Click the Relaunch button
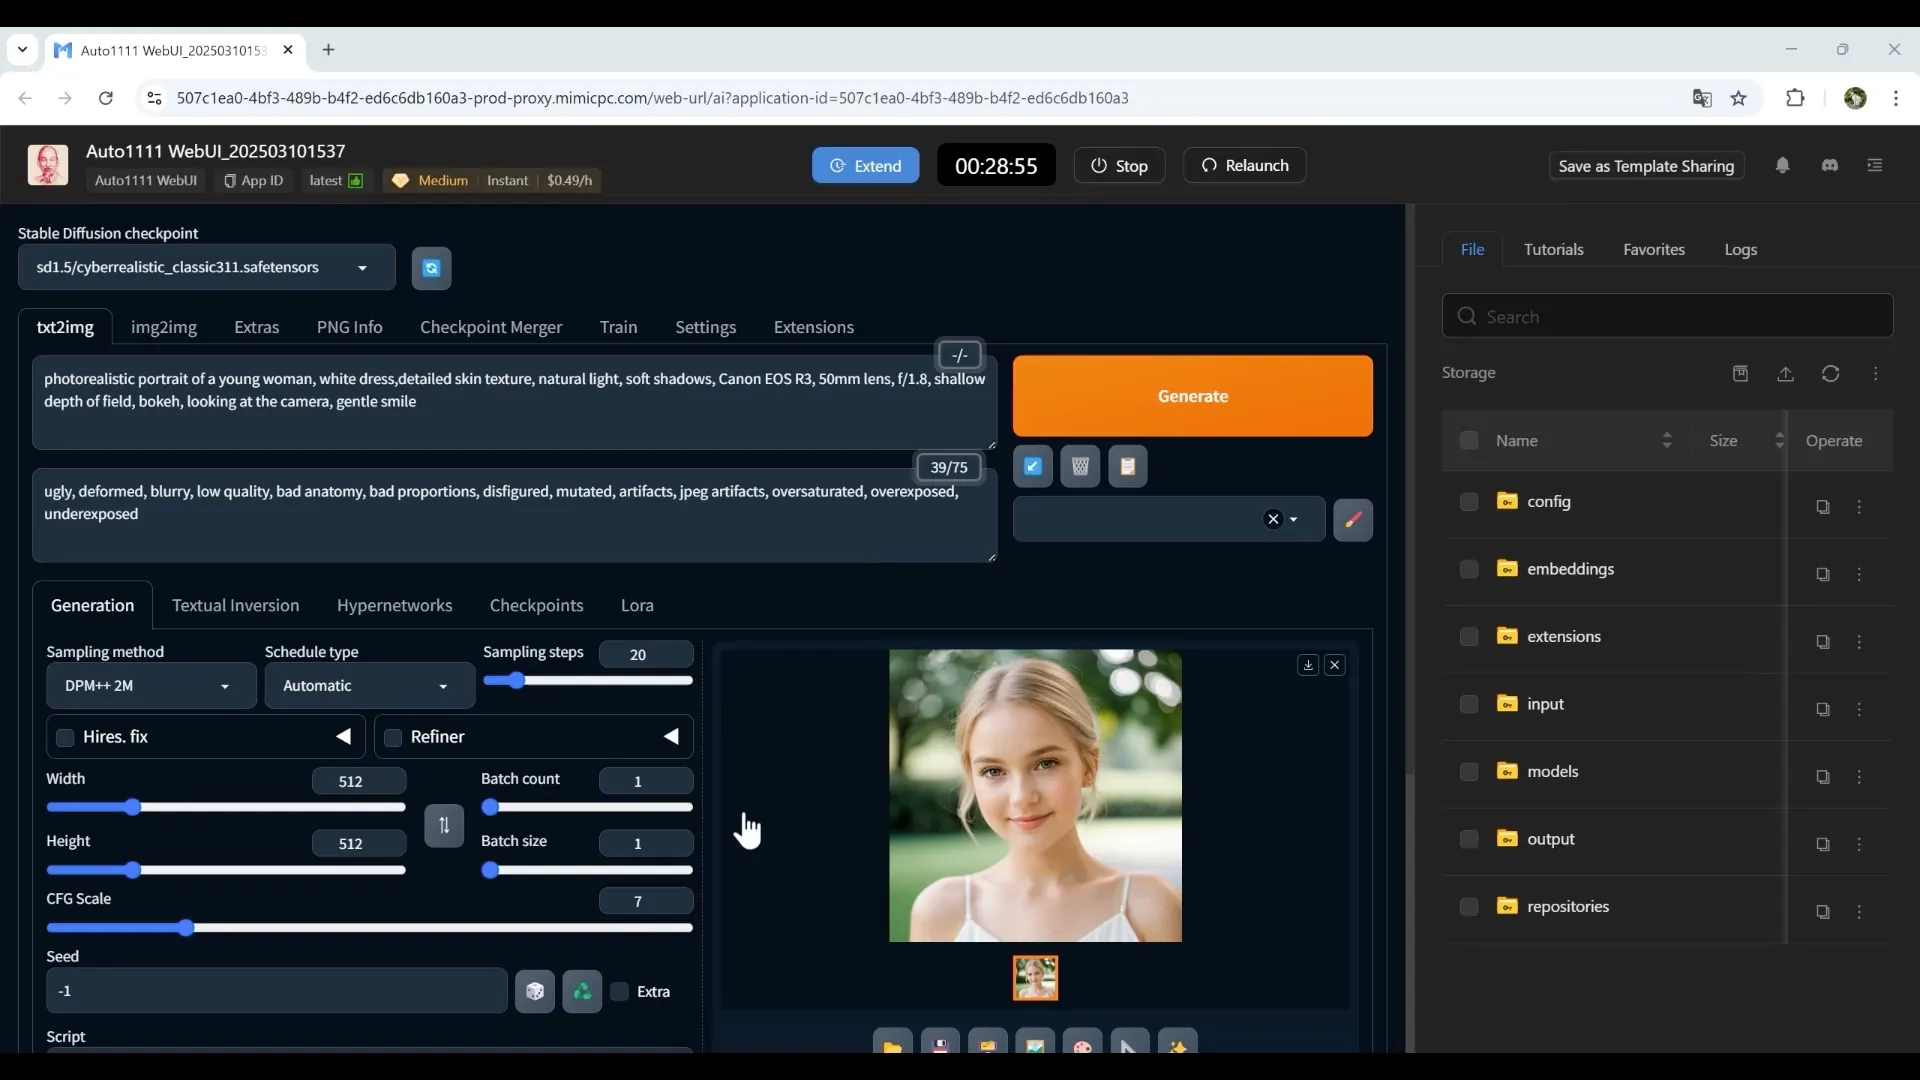Image resolution: width=1920 pixels, height=1080 pixels. point(1244,166)
